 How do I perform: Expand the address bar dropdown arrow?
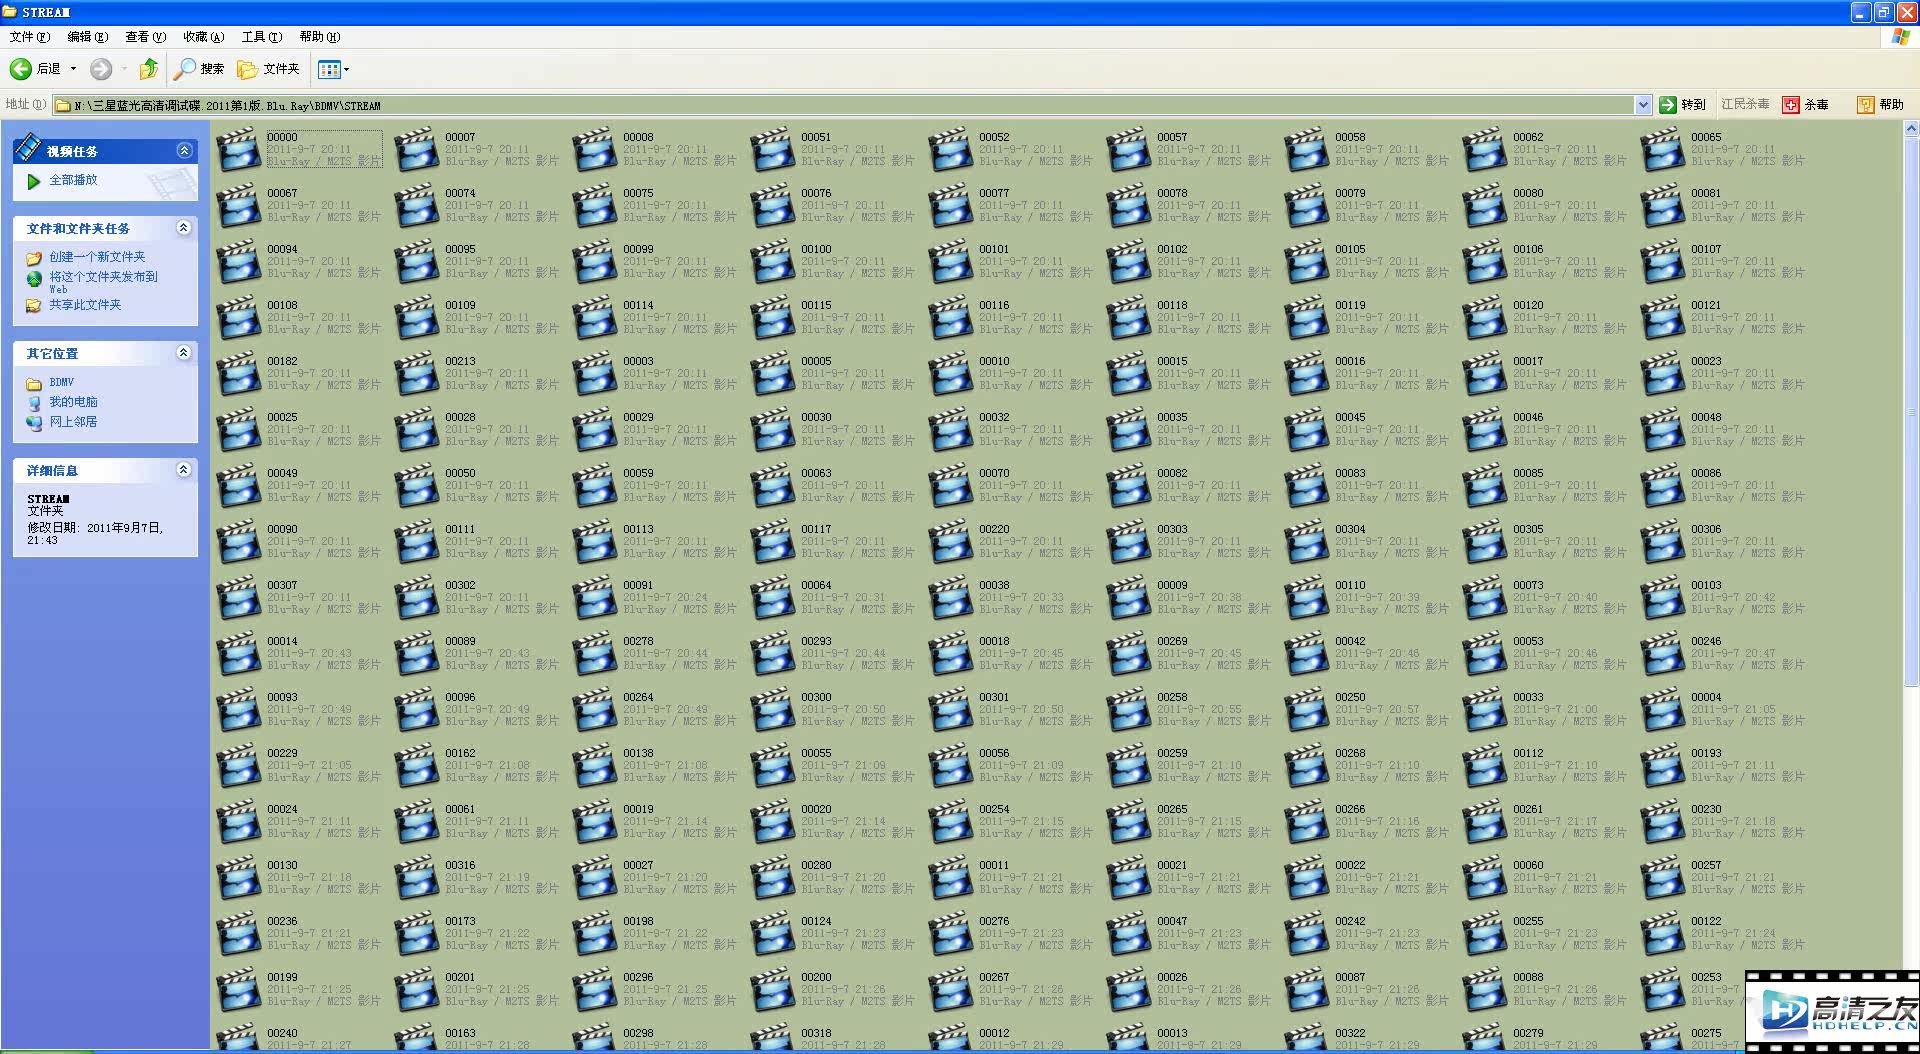[1642, 105]
